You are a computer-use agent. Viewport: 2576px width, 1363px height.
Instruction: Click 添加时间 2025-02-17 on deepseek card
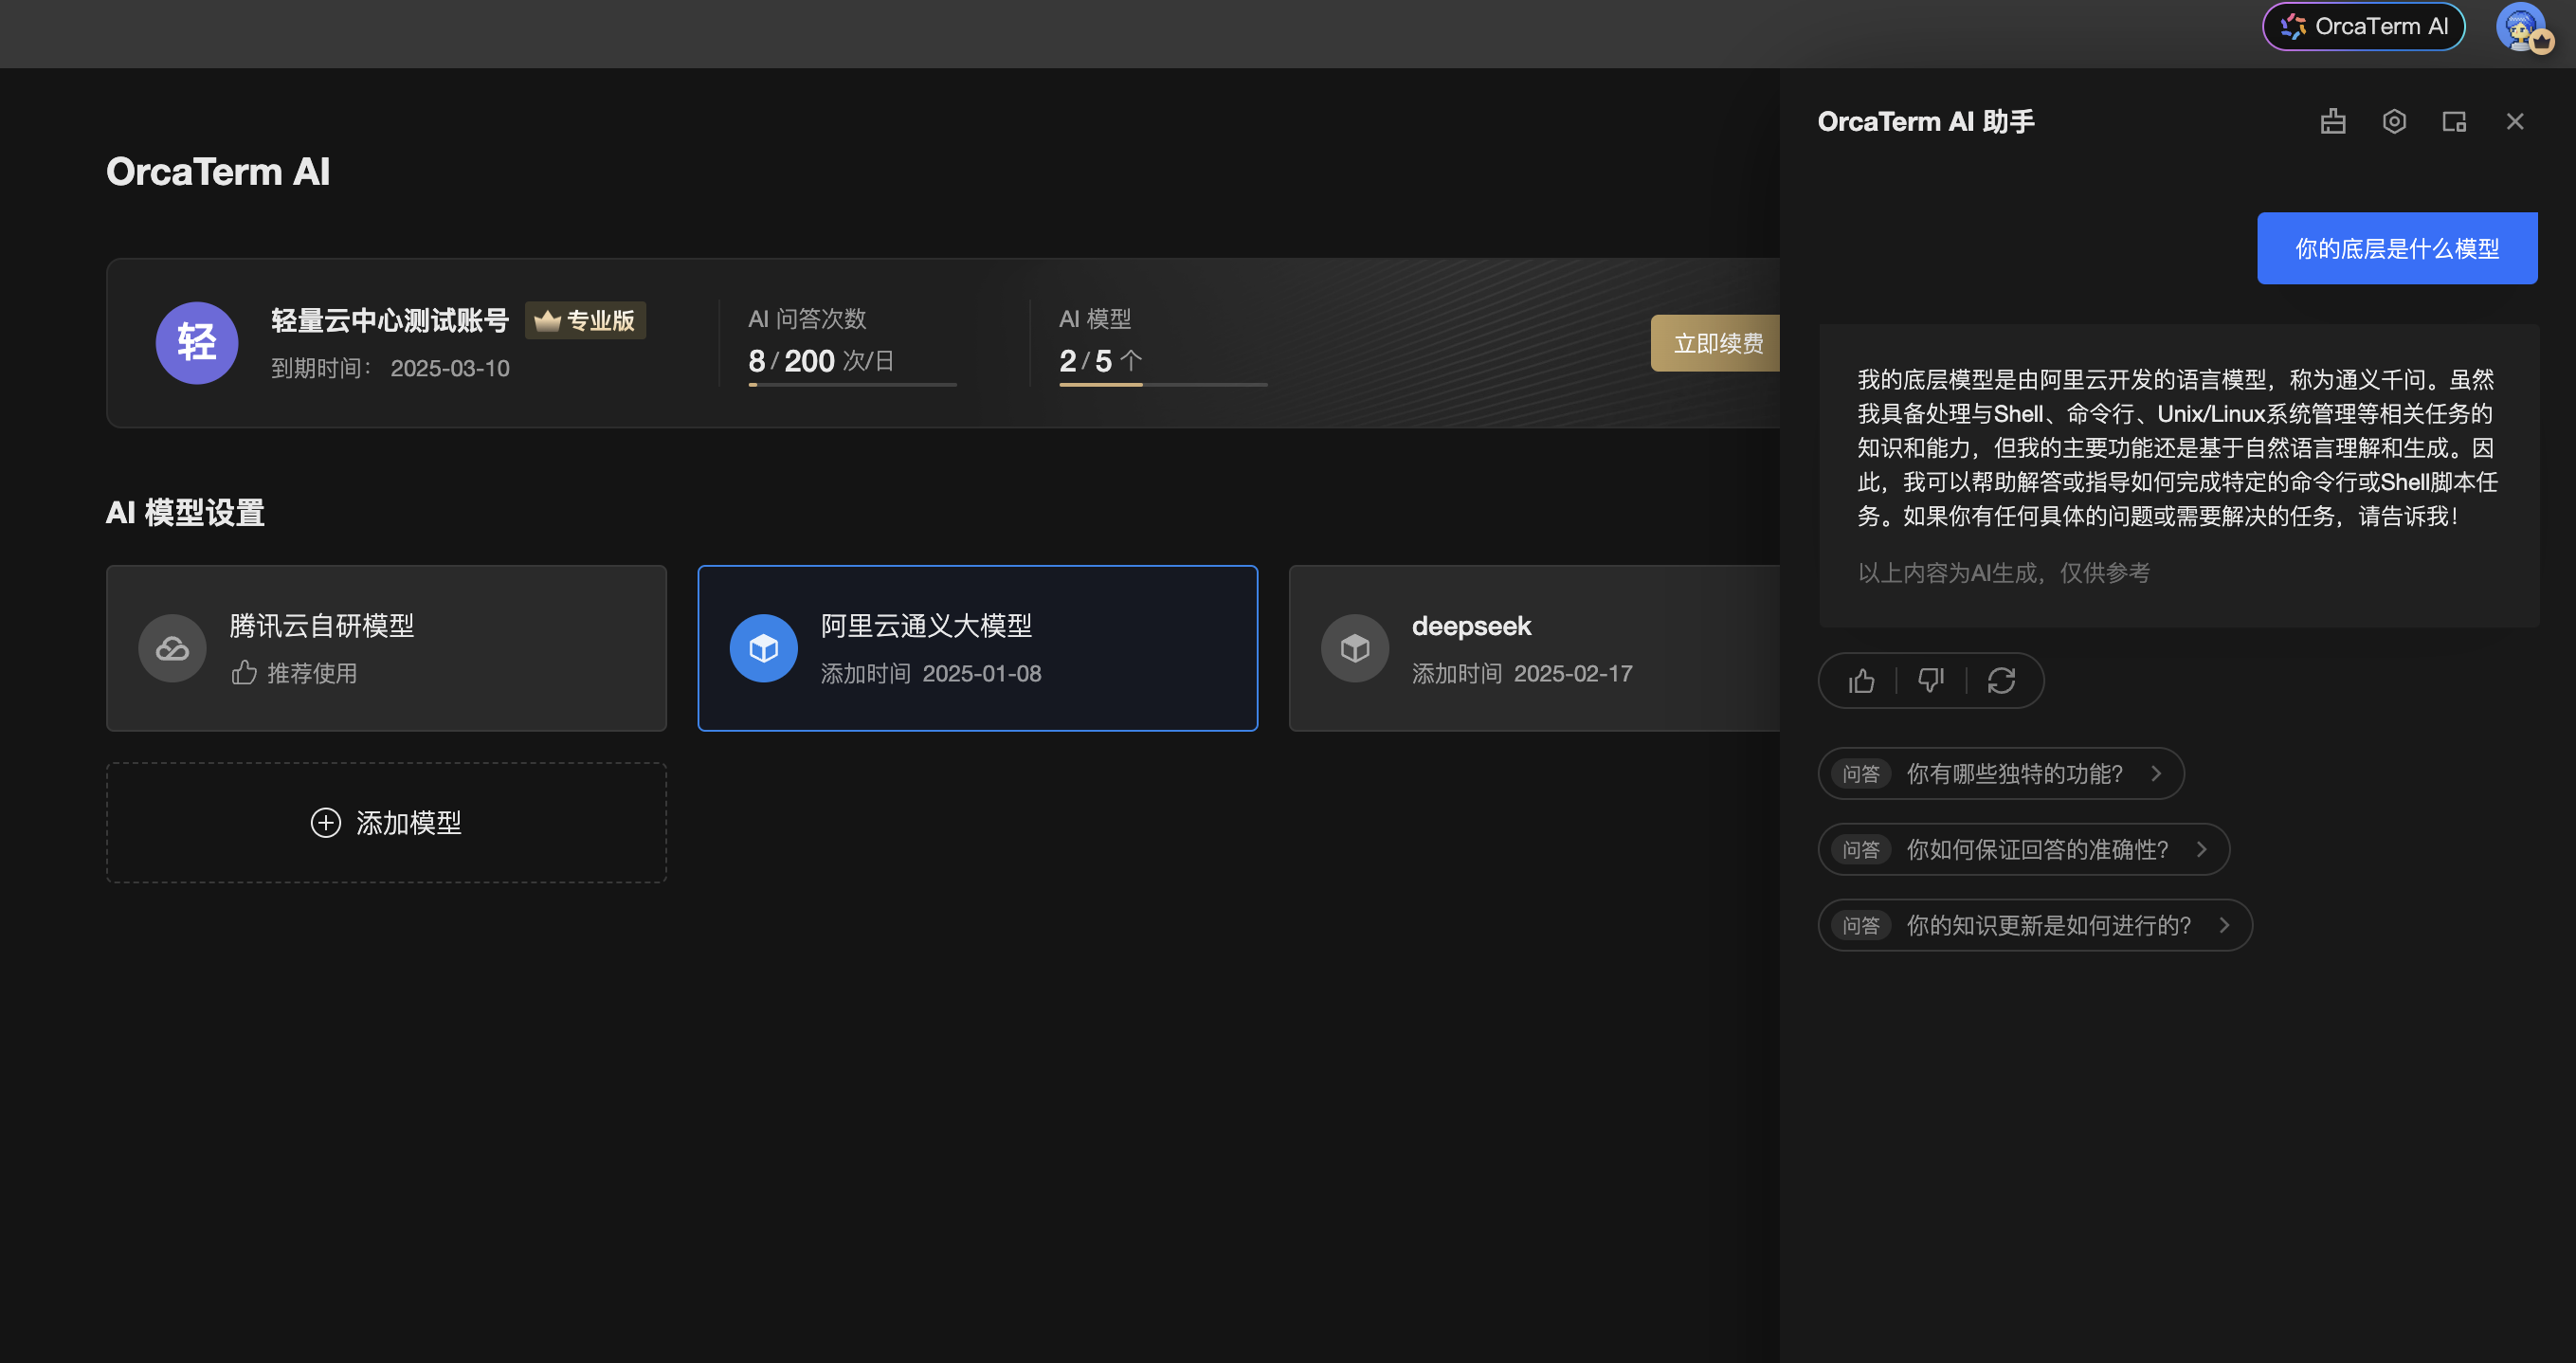(1522, 673)
